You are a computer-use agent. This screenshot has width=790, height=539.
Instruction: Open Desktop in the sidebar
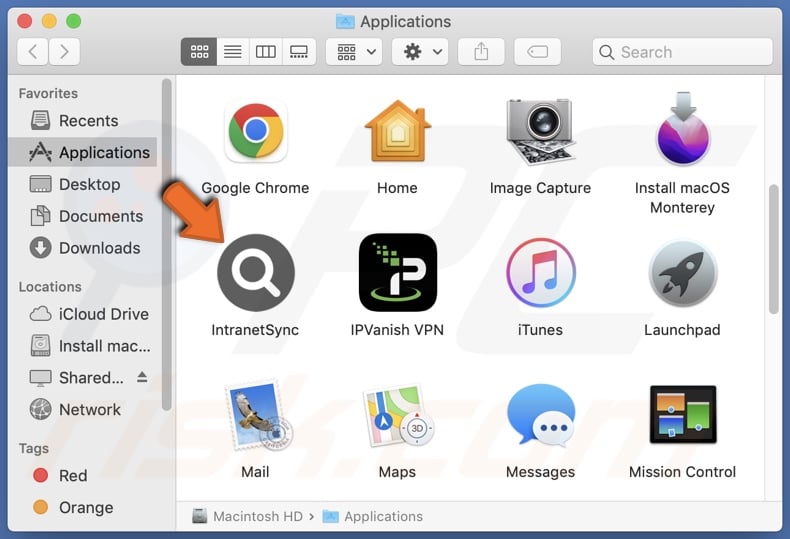click(83, 184)
